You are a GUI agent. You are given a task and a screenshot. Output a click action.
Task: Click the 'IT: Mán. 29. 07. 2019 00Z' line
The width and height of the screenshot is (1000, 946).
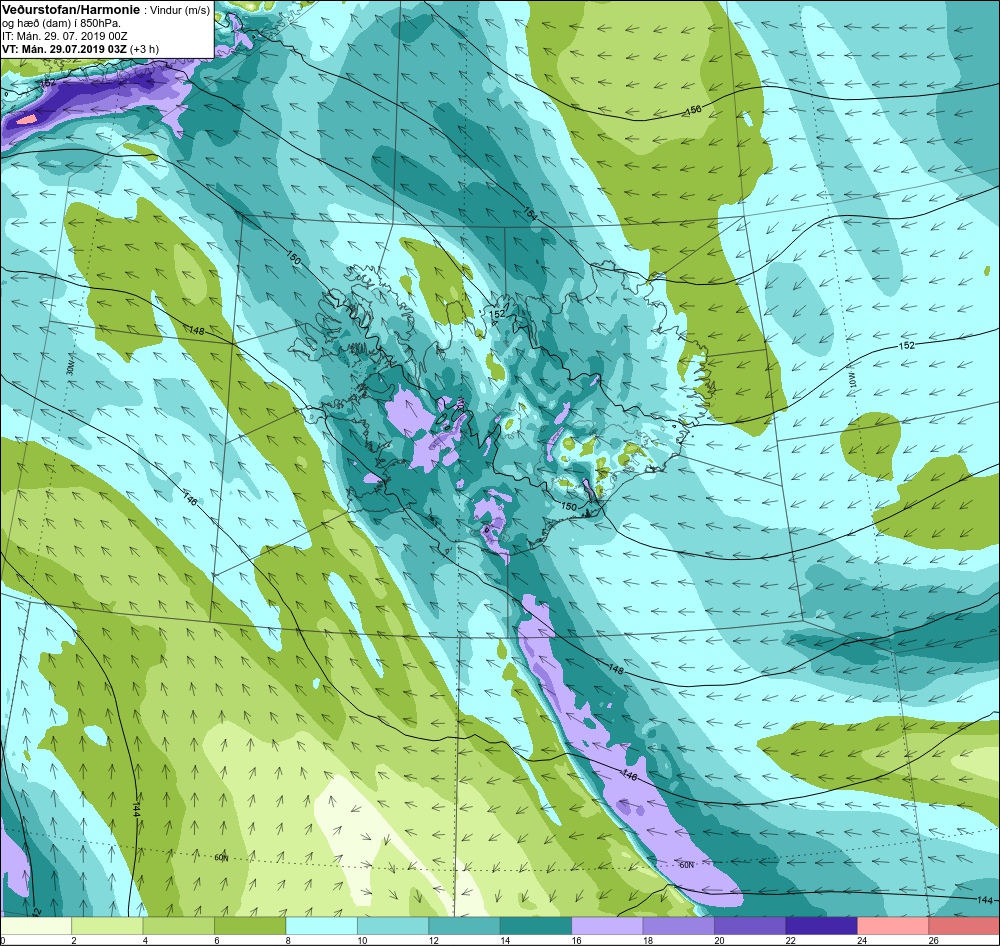65,36
